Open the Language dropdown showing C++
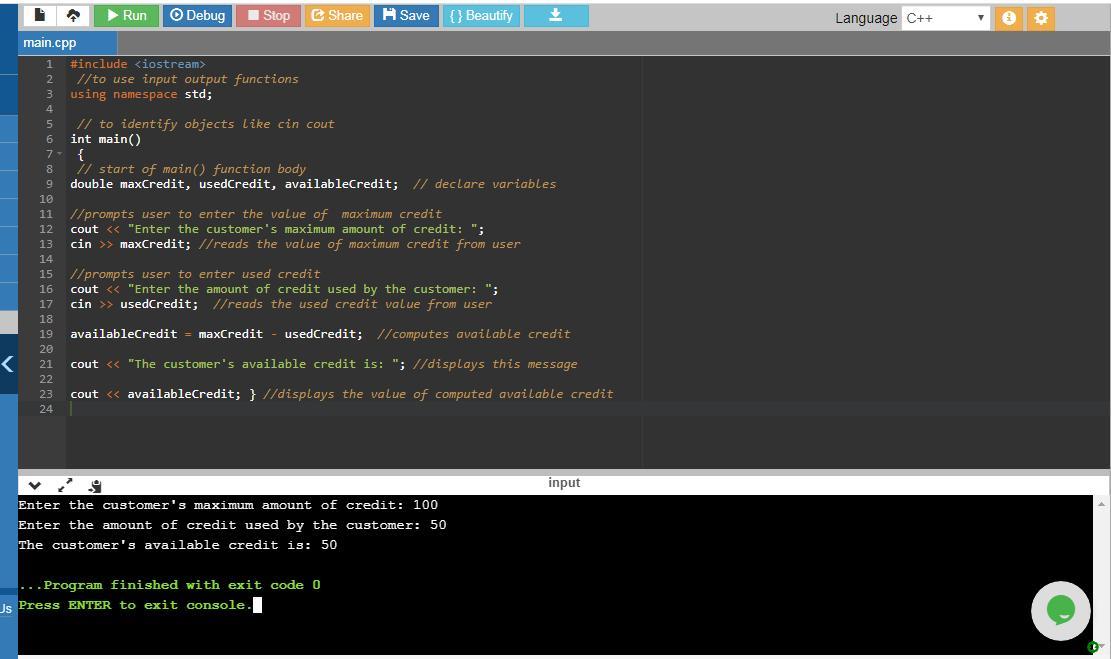 tap(945, 18)
